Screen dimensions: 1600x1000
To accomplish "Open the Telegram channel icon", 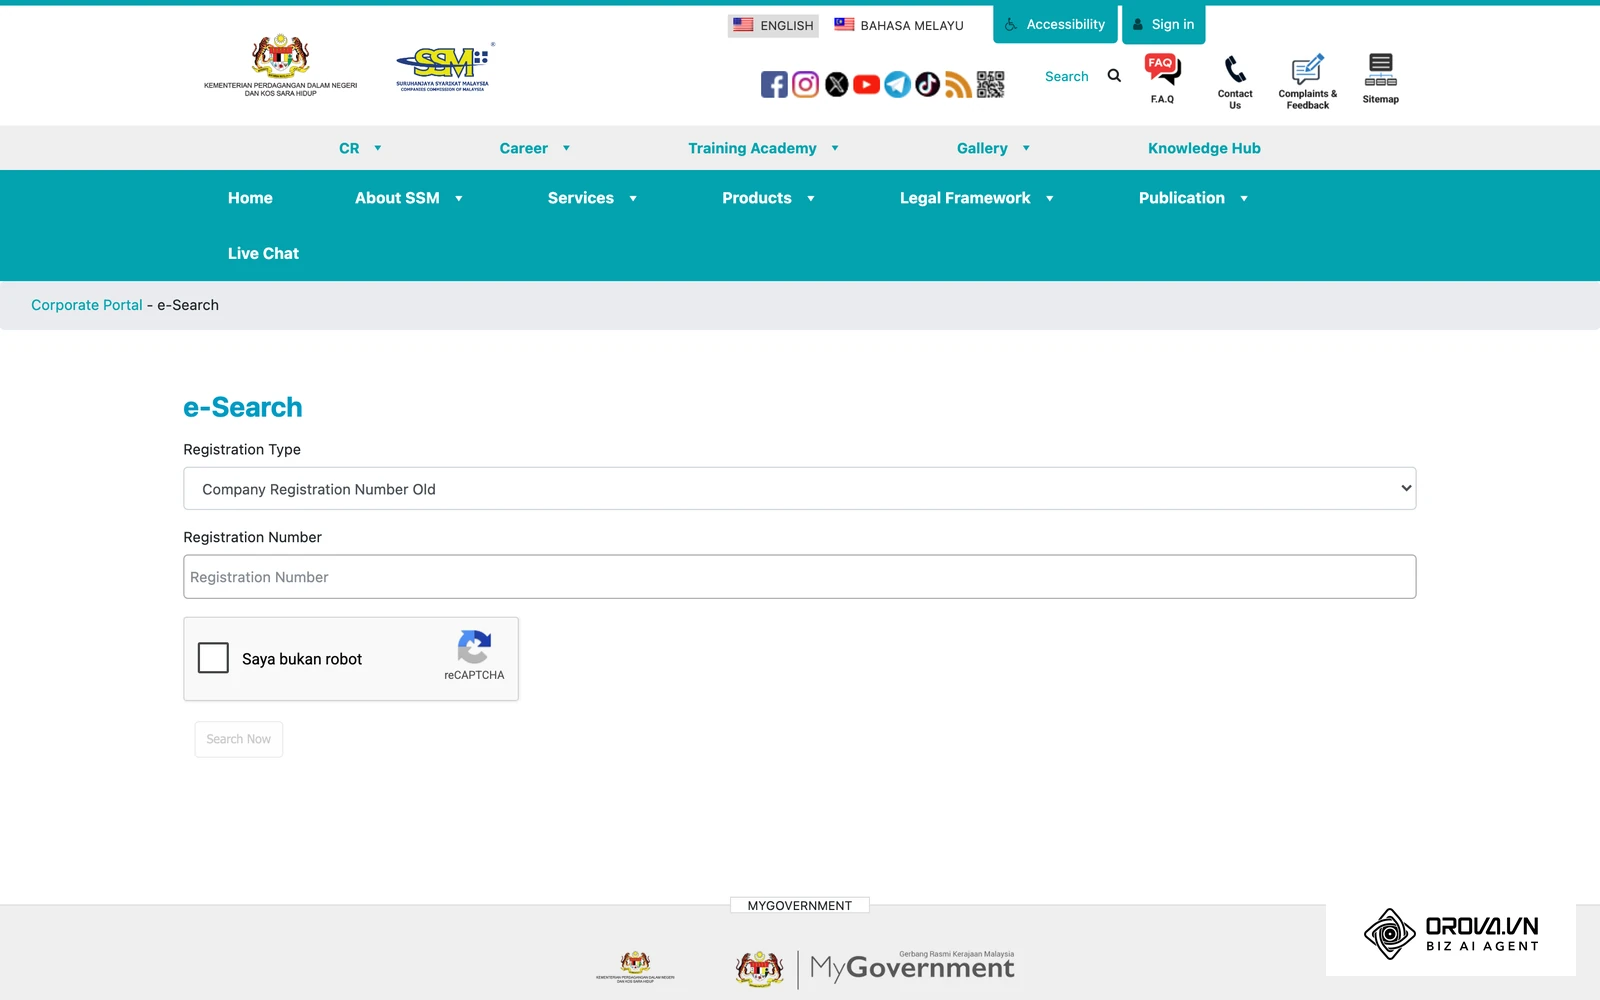I will coord(897,85).
